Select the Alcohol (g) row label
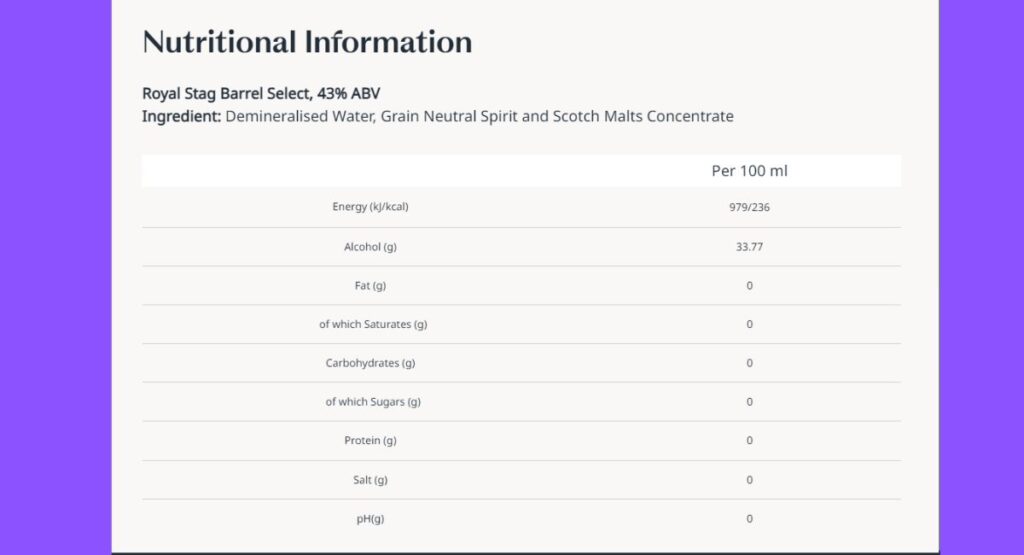The image size is (1024, 555). click(370, 247)
